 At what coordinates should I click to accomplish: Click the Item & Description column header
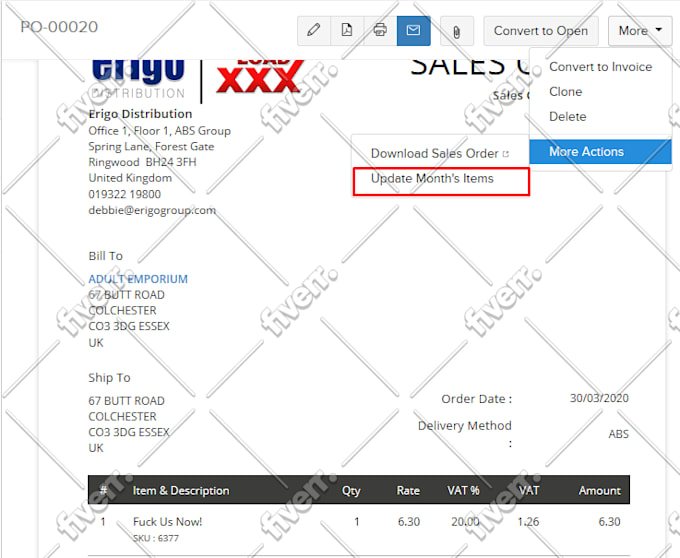181,490
